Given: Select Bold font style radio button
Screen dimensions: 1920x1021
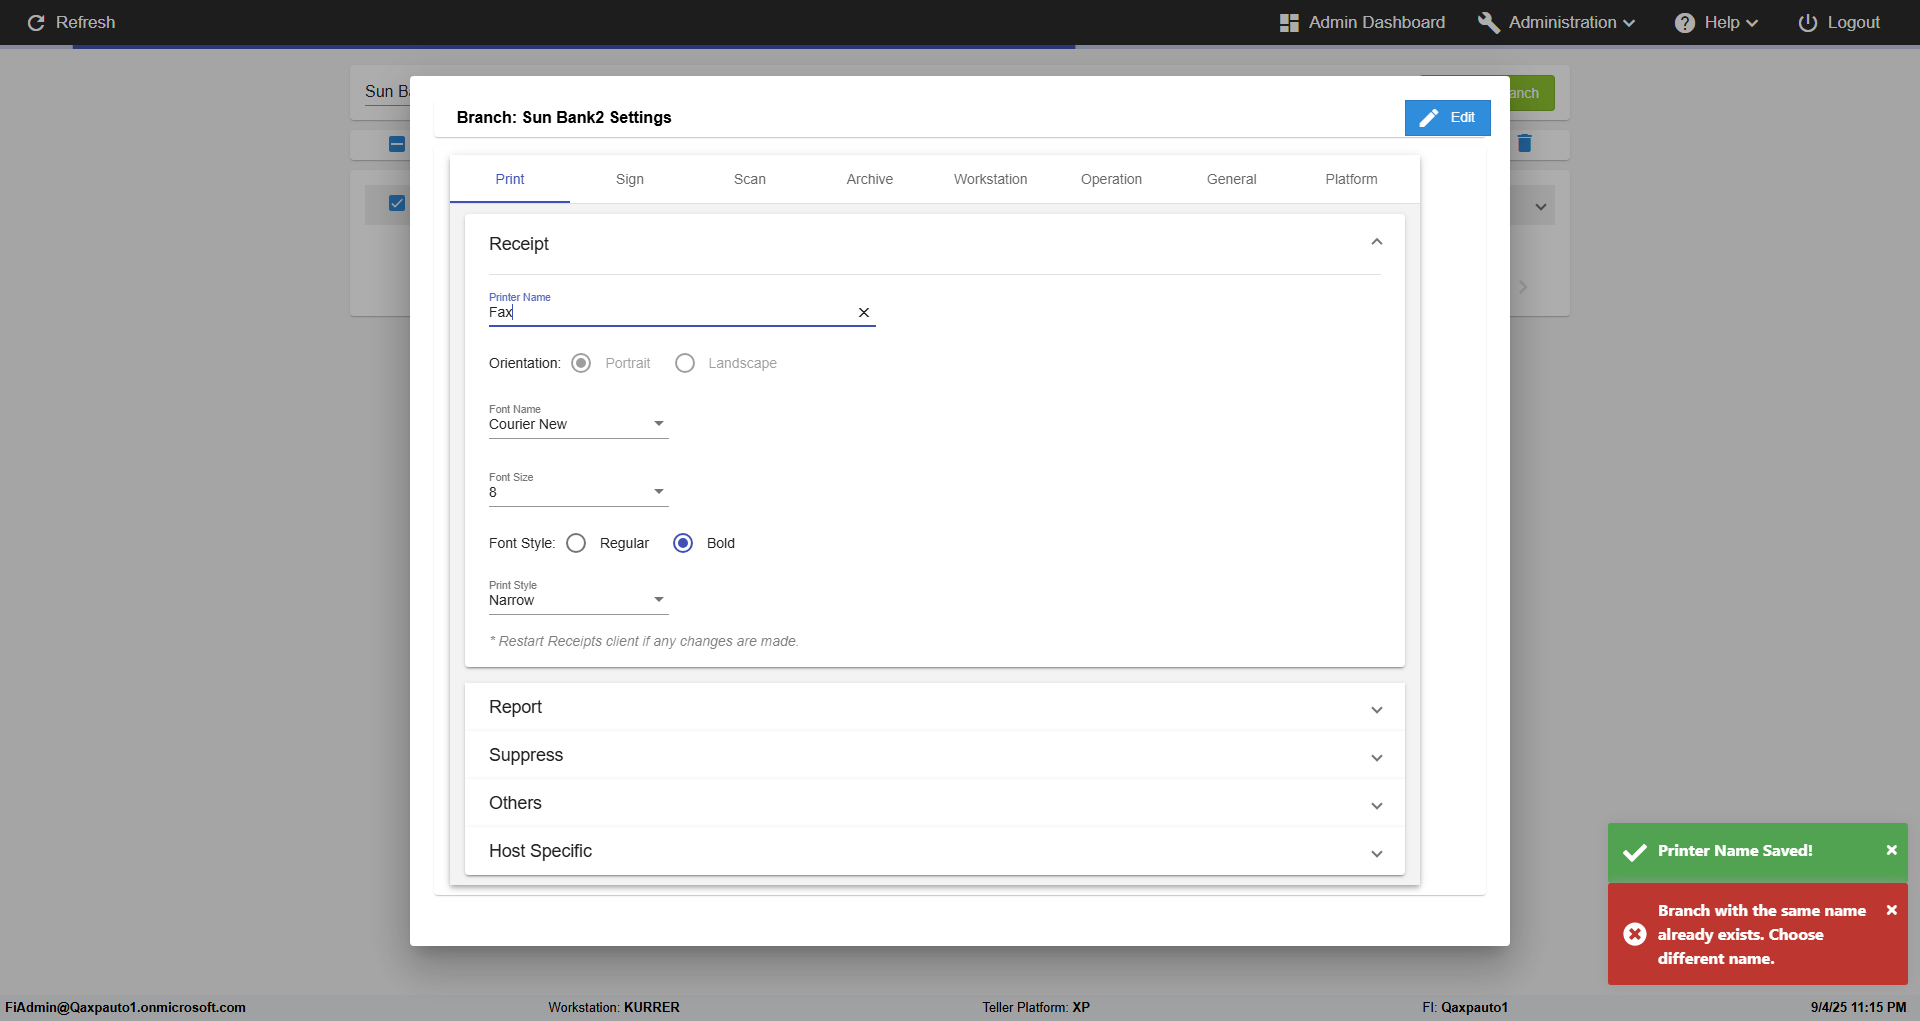Looking at the screenshot, I should [x=683, y=543].
